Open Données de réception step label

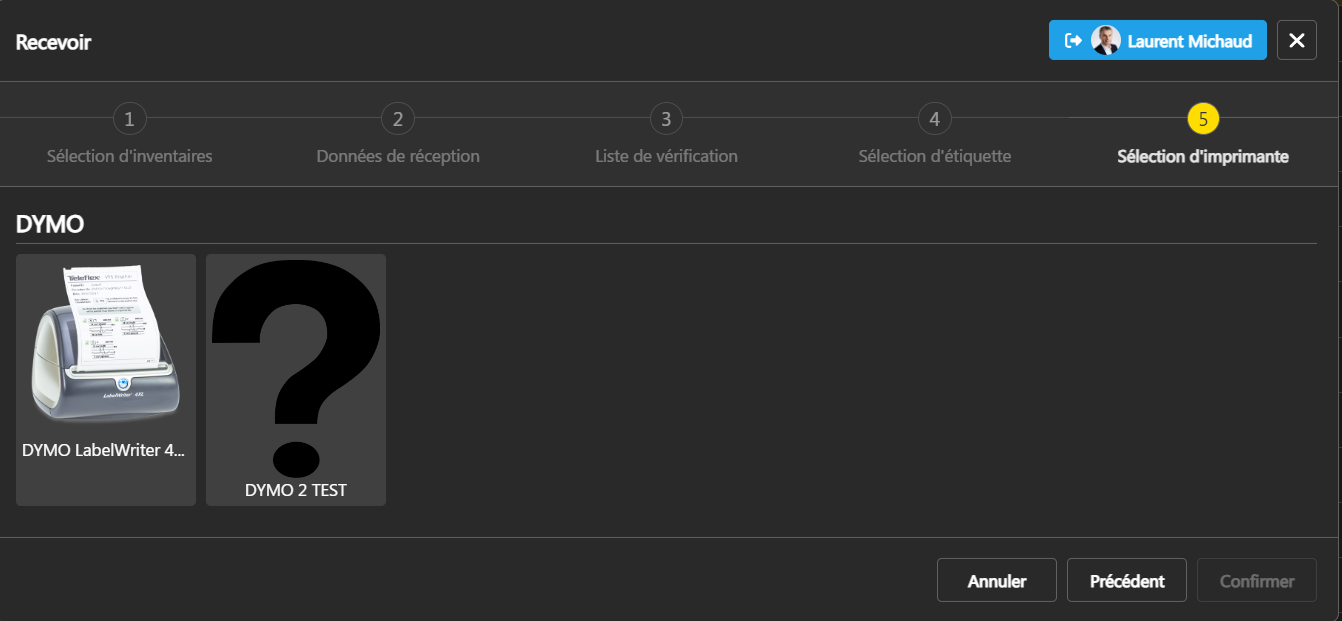398,156
